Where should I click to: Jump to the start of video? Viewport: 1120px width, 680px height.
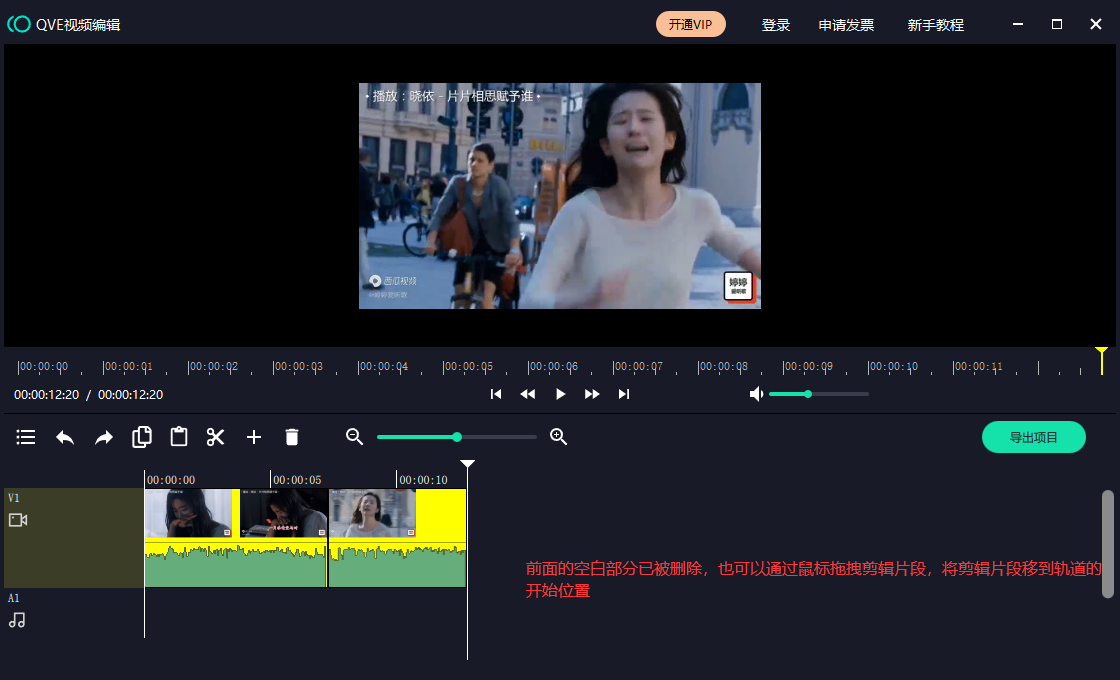(496, 394)
